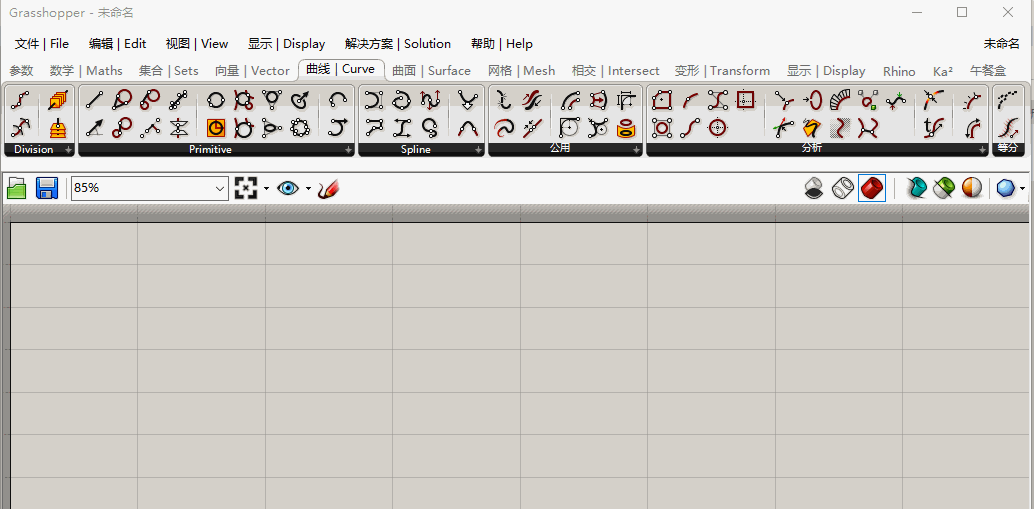Image resolution: width=1034 pixels, height=509 pixels.
Task: Click the Circle Fit icon with many points
Action: pos(300,127)
